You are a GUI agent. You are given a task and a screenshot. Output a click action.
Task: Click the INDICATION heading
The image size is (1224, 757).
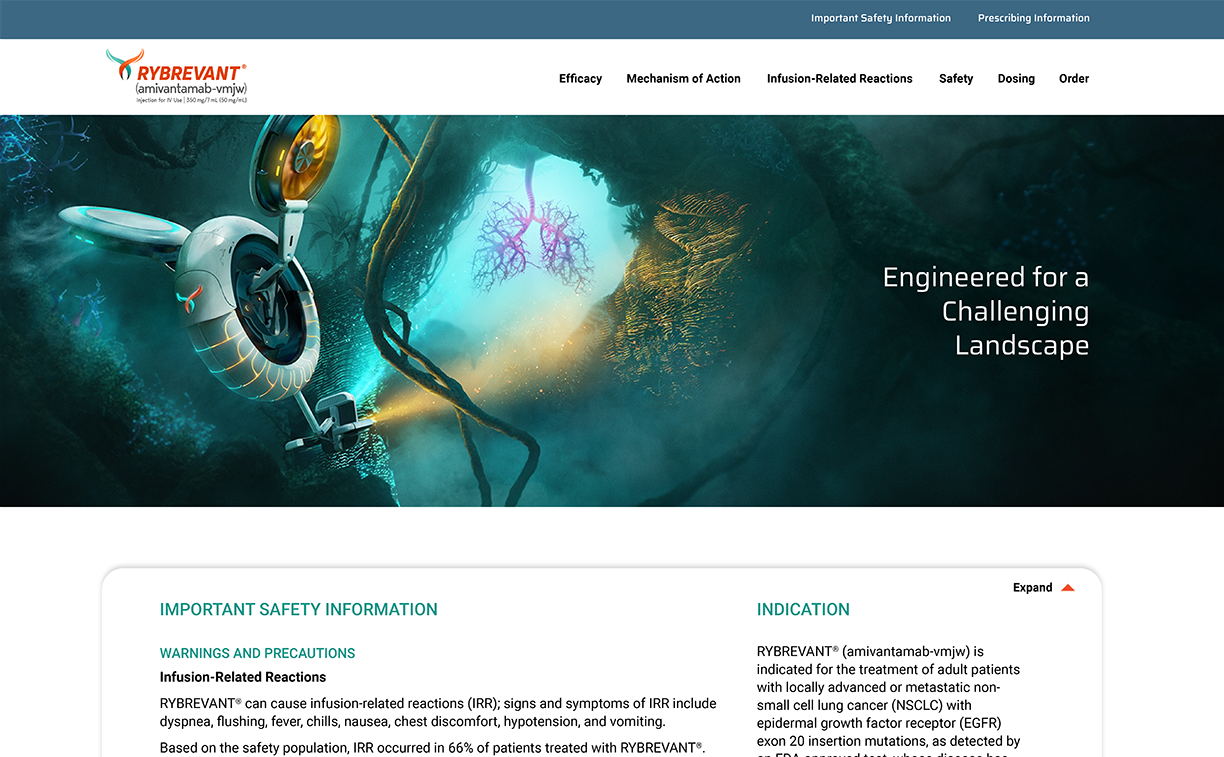click(x=803, y=610)
